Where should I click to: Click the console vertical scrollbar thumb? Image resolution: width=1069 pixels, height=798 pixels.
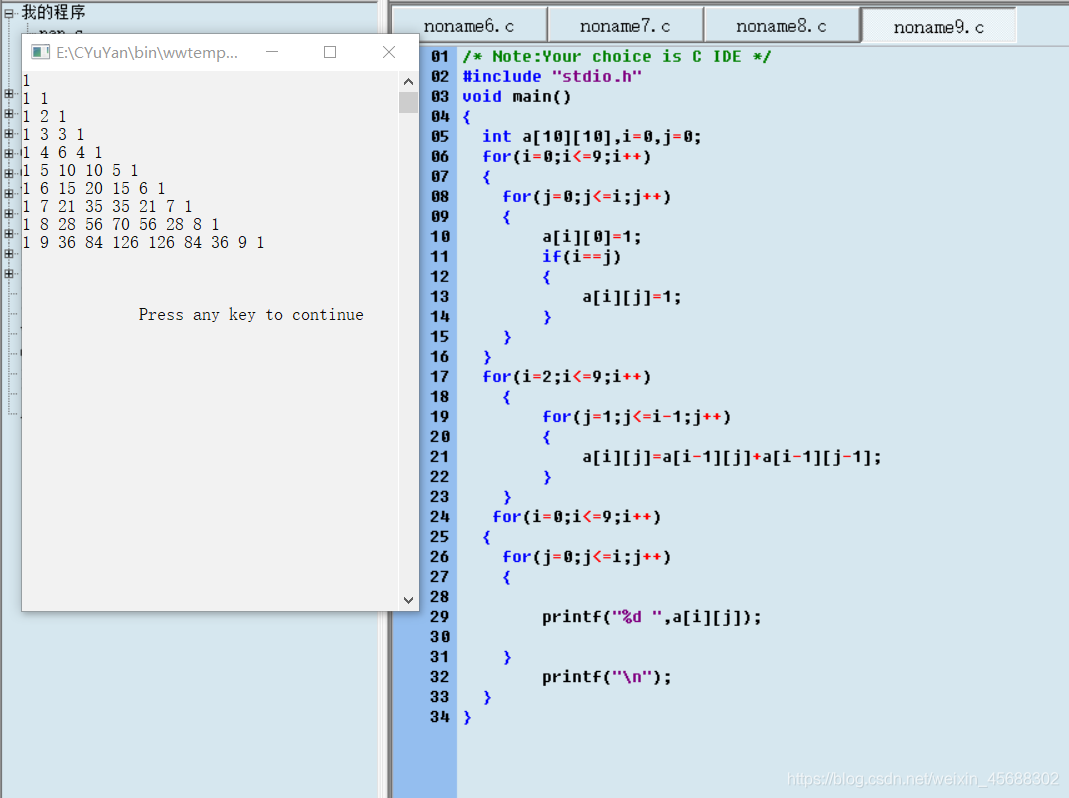(x=408, y=102)
